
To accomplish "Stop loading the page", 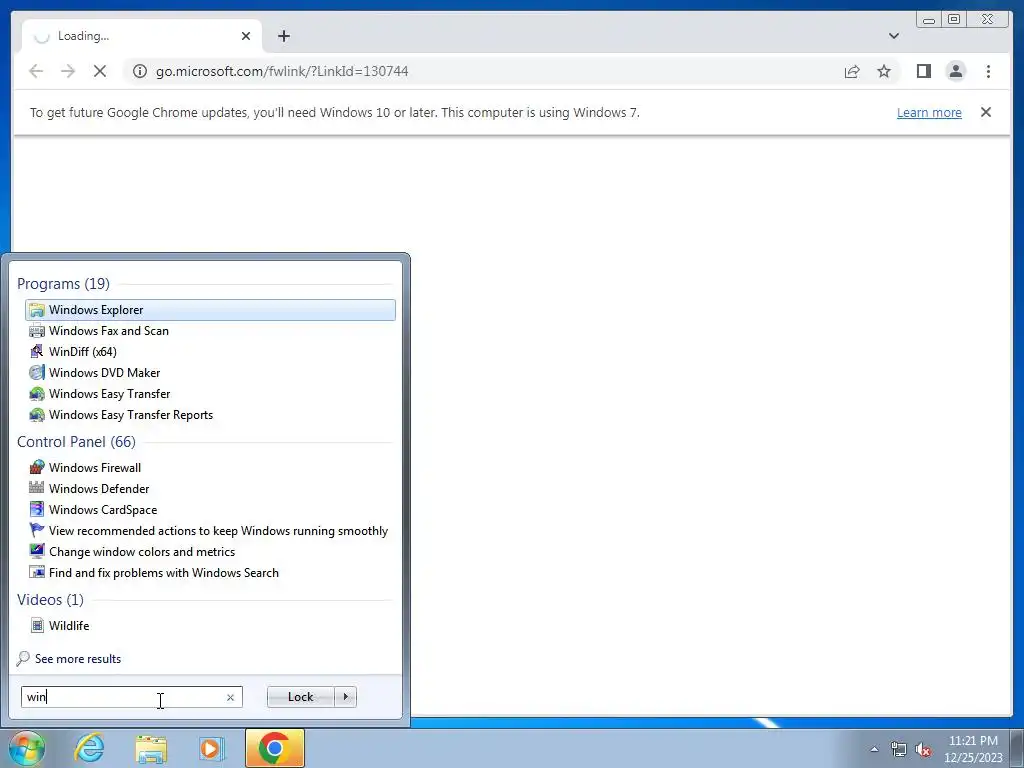I will click(100, 71).
